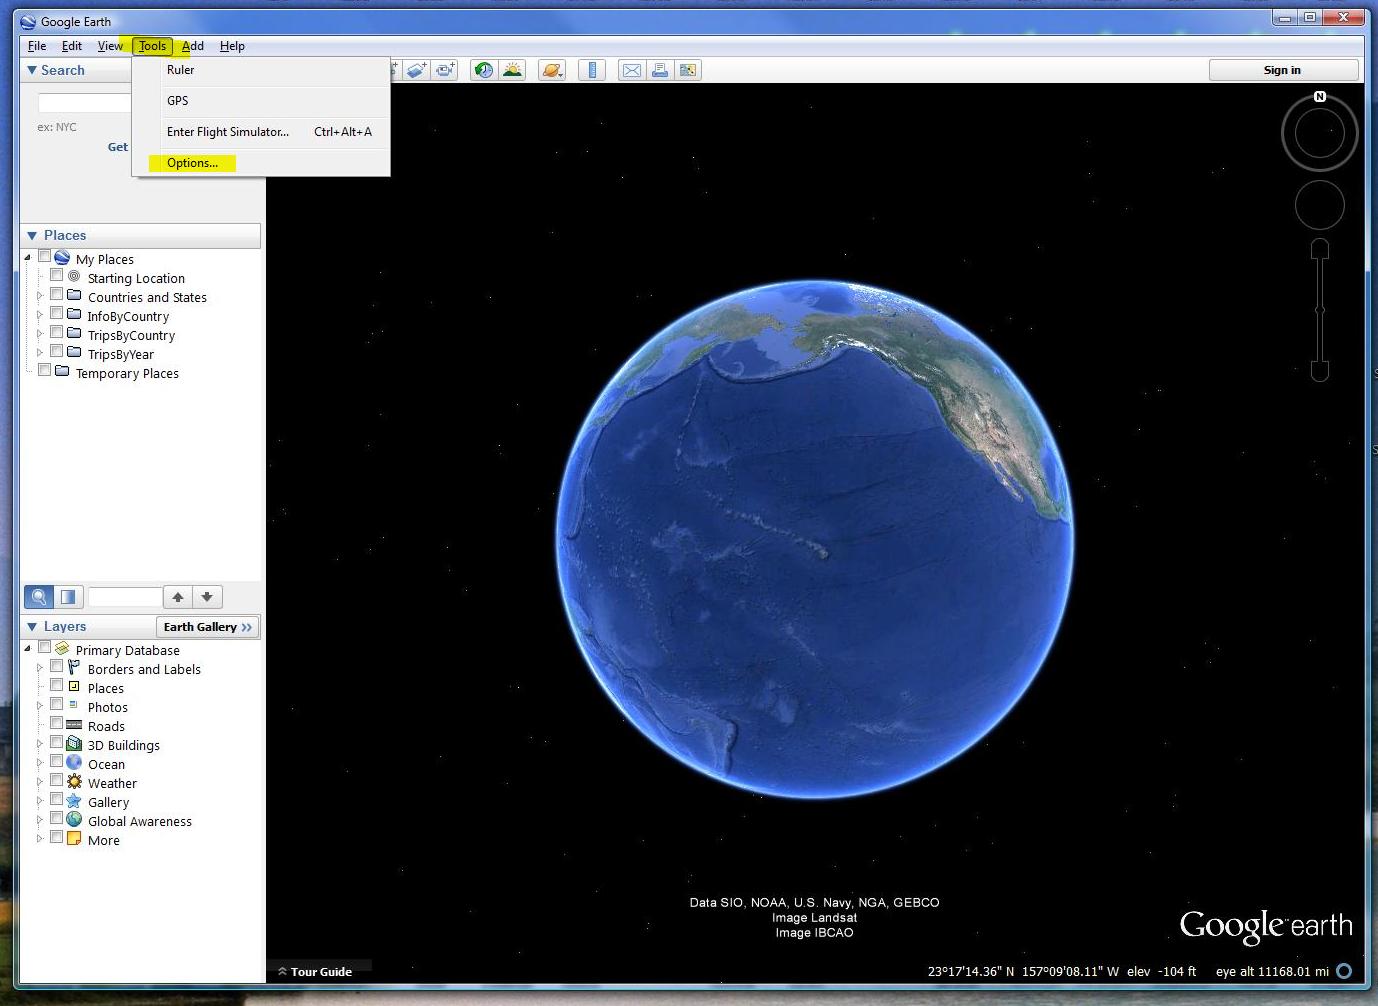Click the Record a Tour camera icon
Viewport: 1378px width, 1006px height.
pos(445,70)
